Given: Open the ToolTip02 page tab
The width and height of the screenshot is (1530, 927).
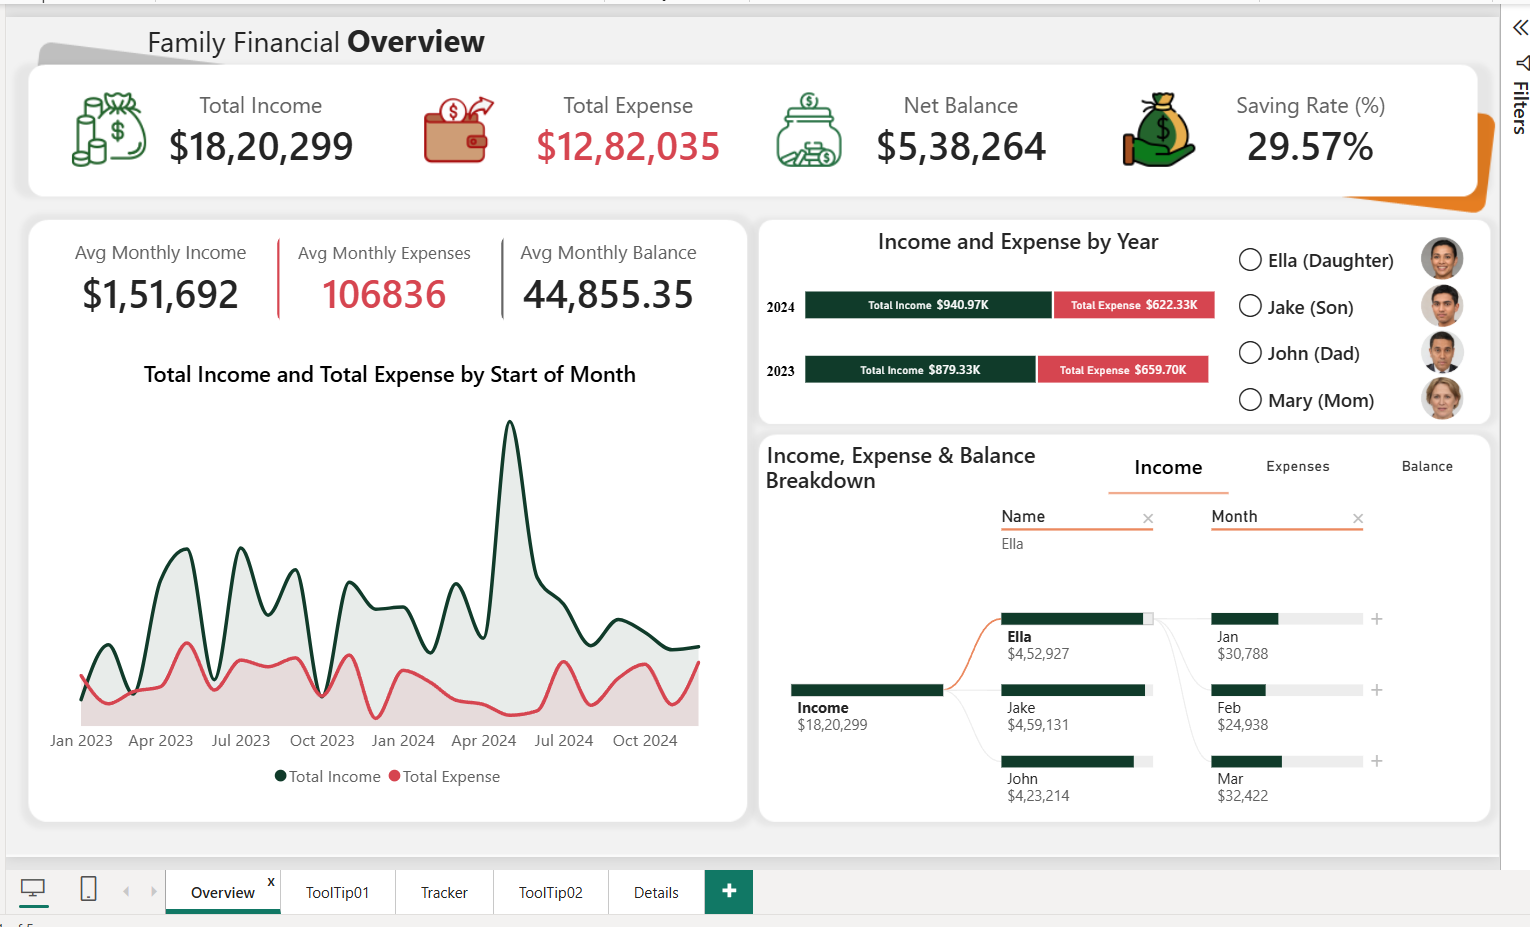Looking at the screenshot, I should 551,892.
